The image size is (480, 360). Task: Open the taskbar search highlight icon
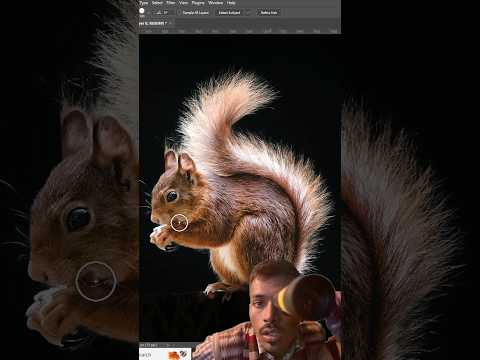178,355
